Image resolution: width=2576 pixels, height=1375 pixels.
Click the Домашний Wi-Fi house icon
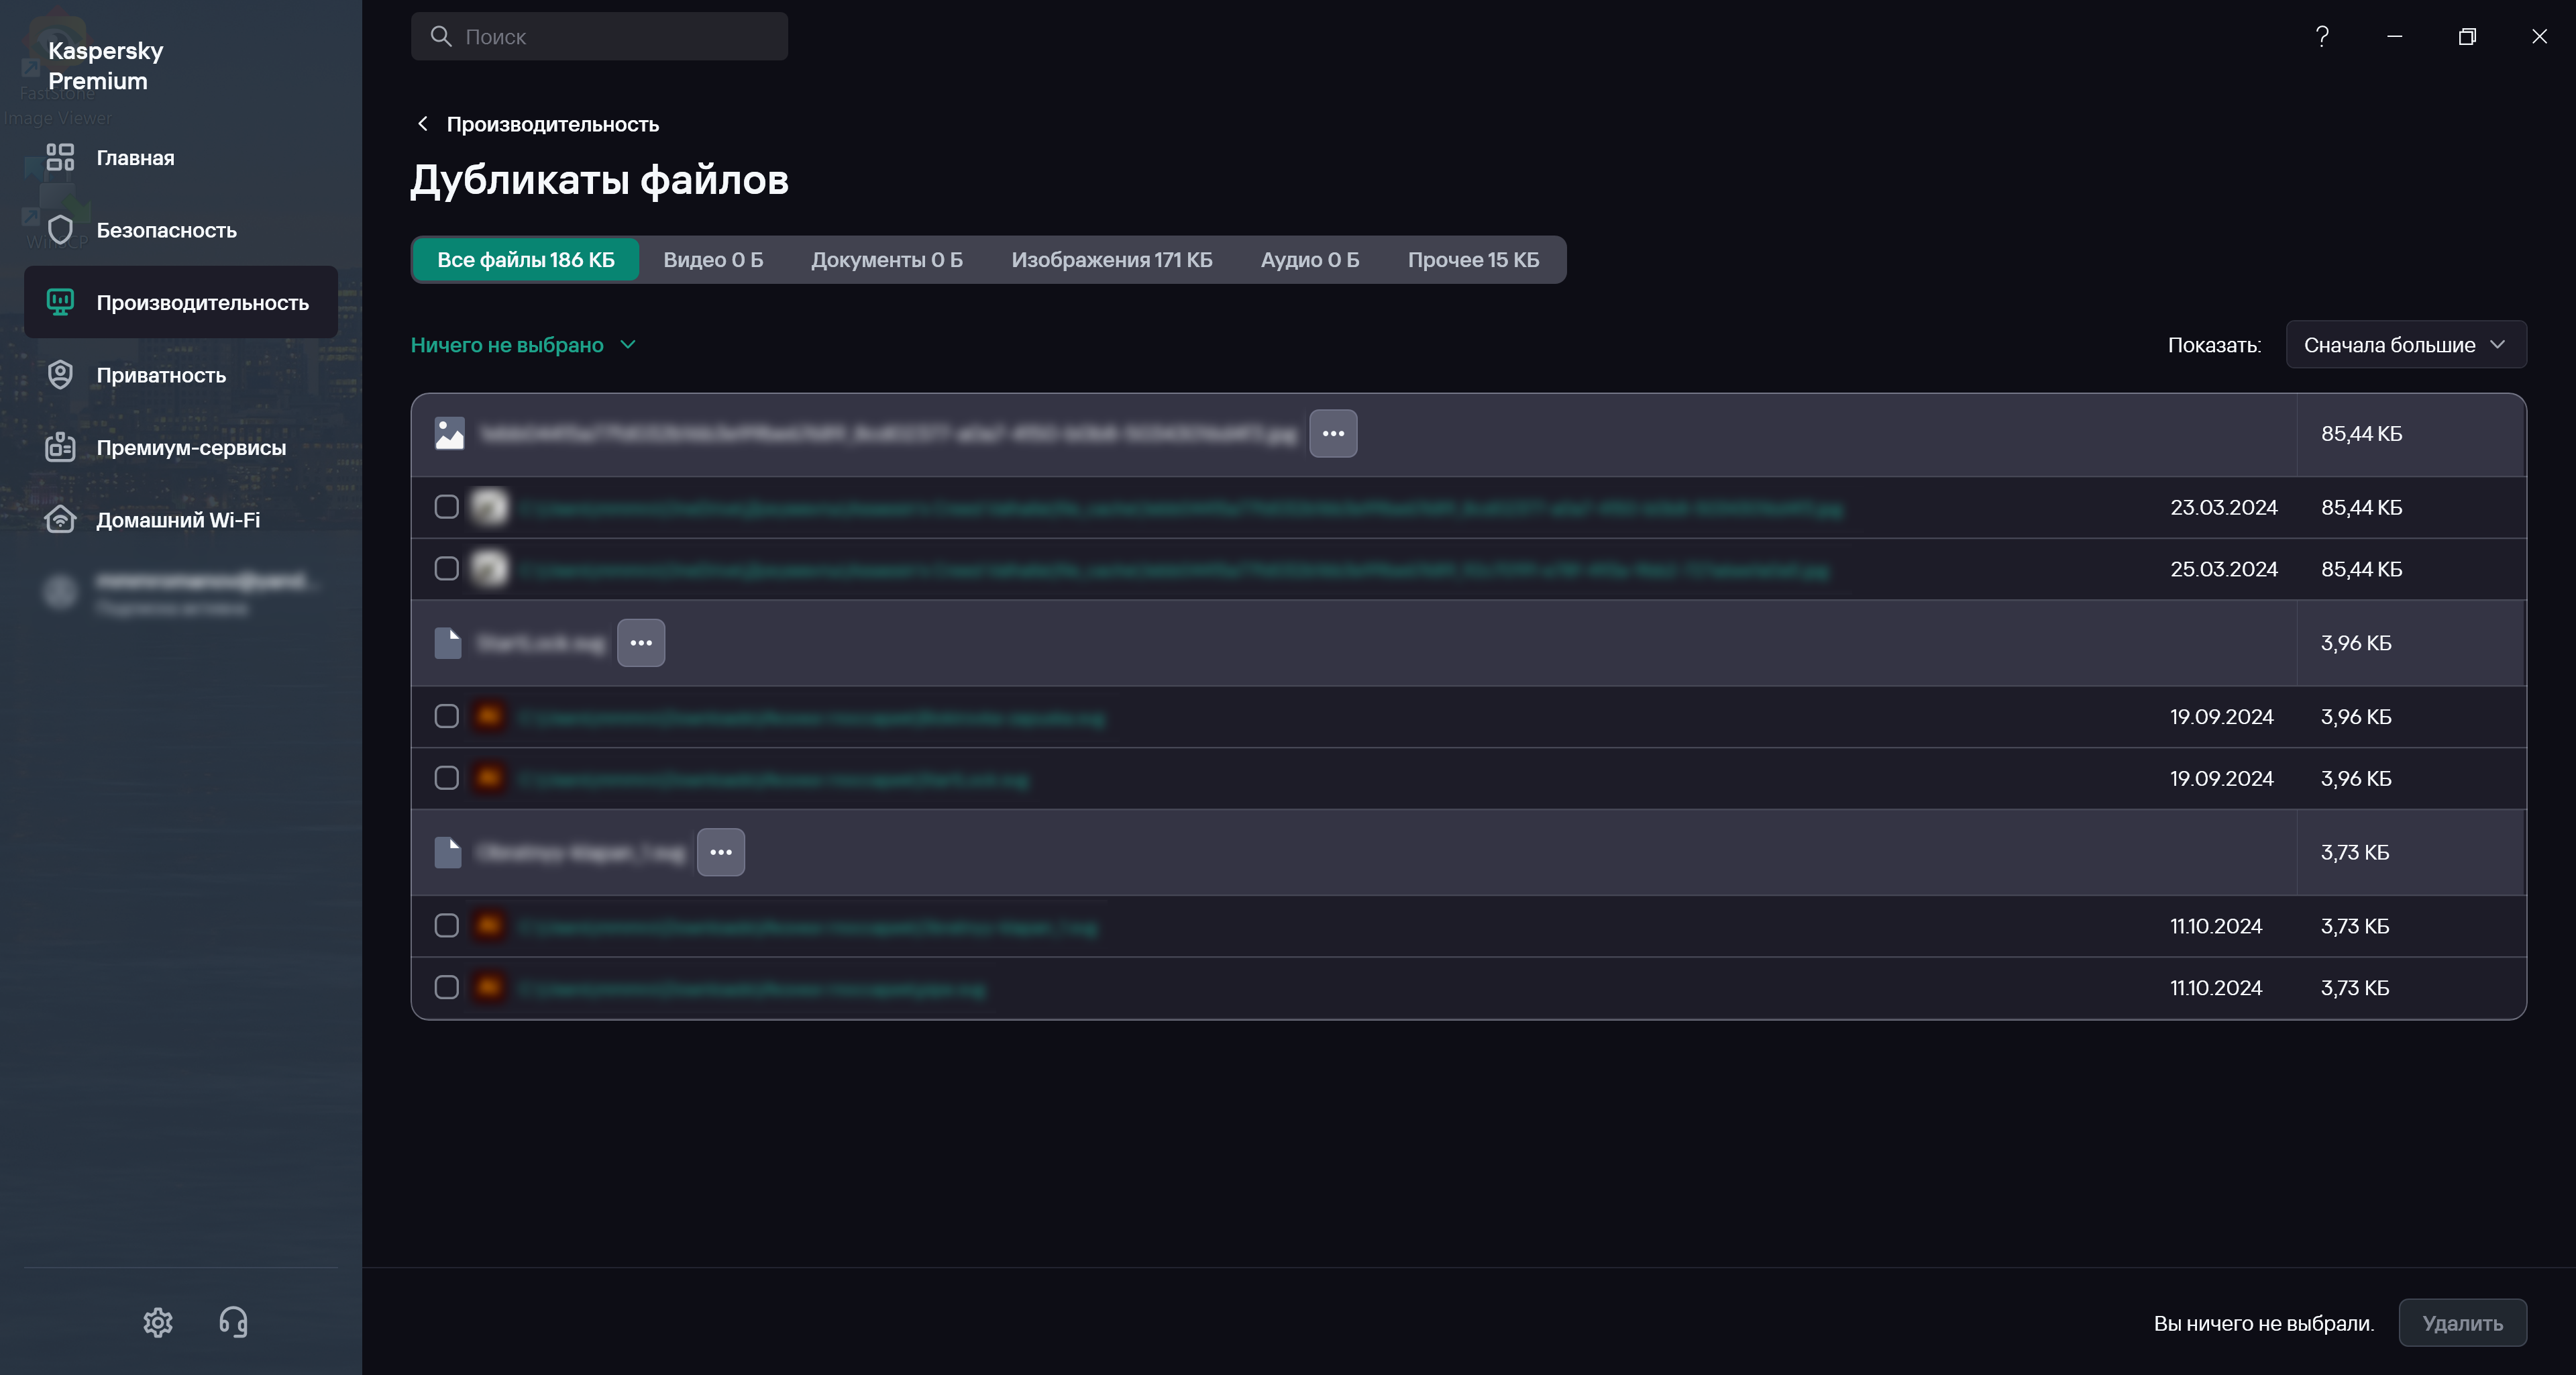[60, 520]
